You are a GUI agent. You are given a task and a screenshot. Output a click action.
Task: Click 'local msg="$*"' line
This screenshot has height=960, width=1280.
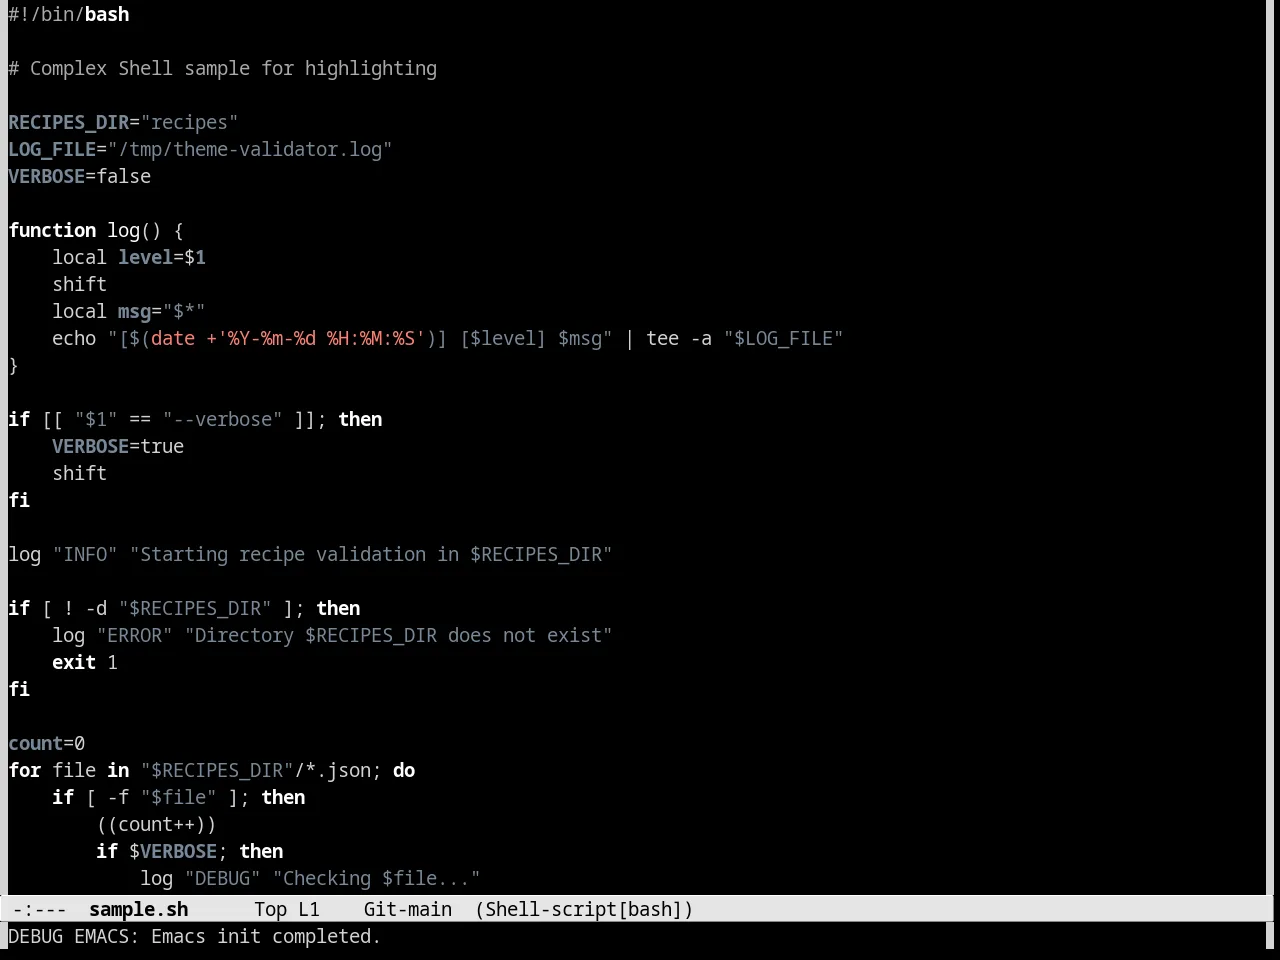[129, 311]
